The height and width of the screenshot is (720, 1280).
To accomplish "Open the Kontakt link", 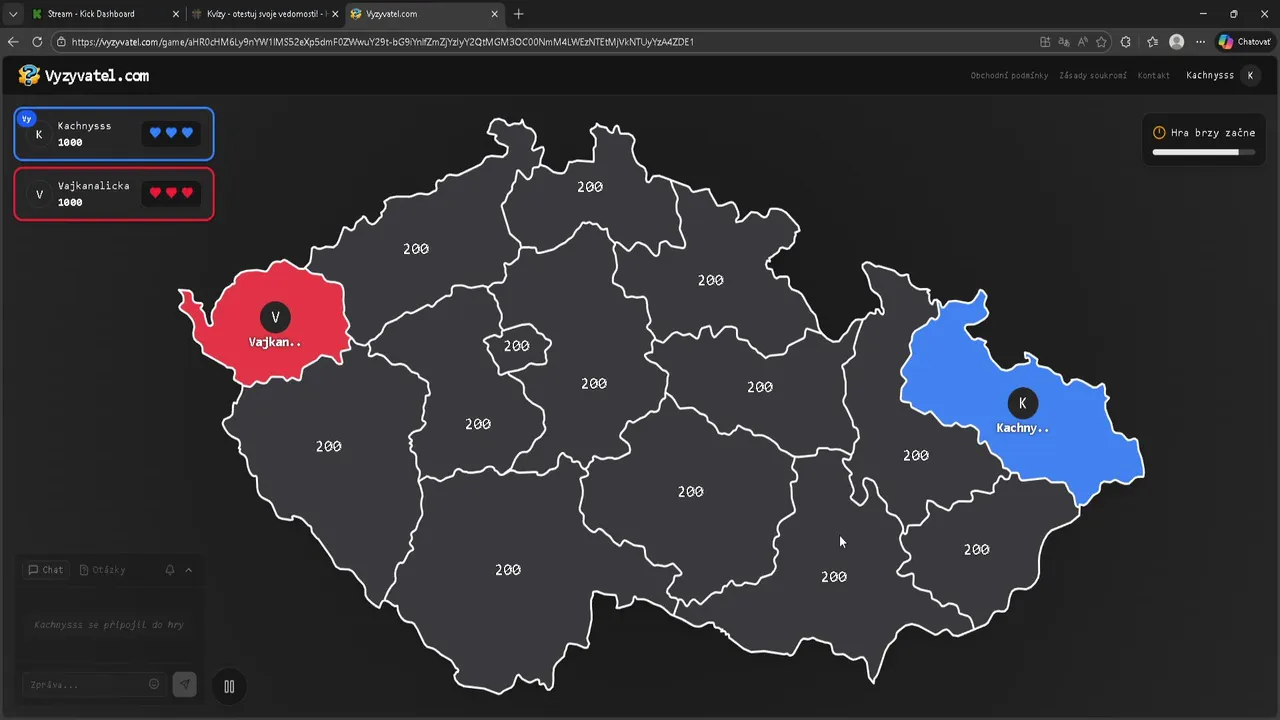I will coord(1154,76).
